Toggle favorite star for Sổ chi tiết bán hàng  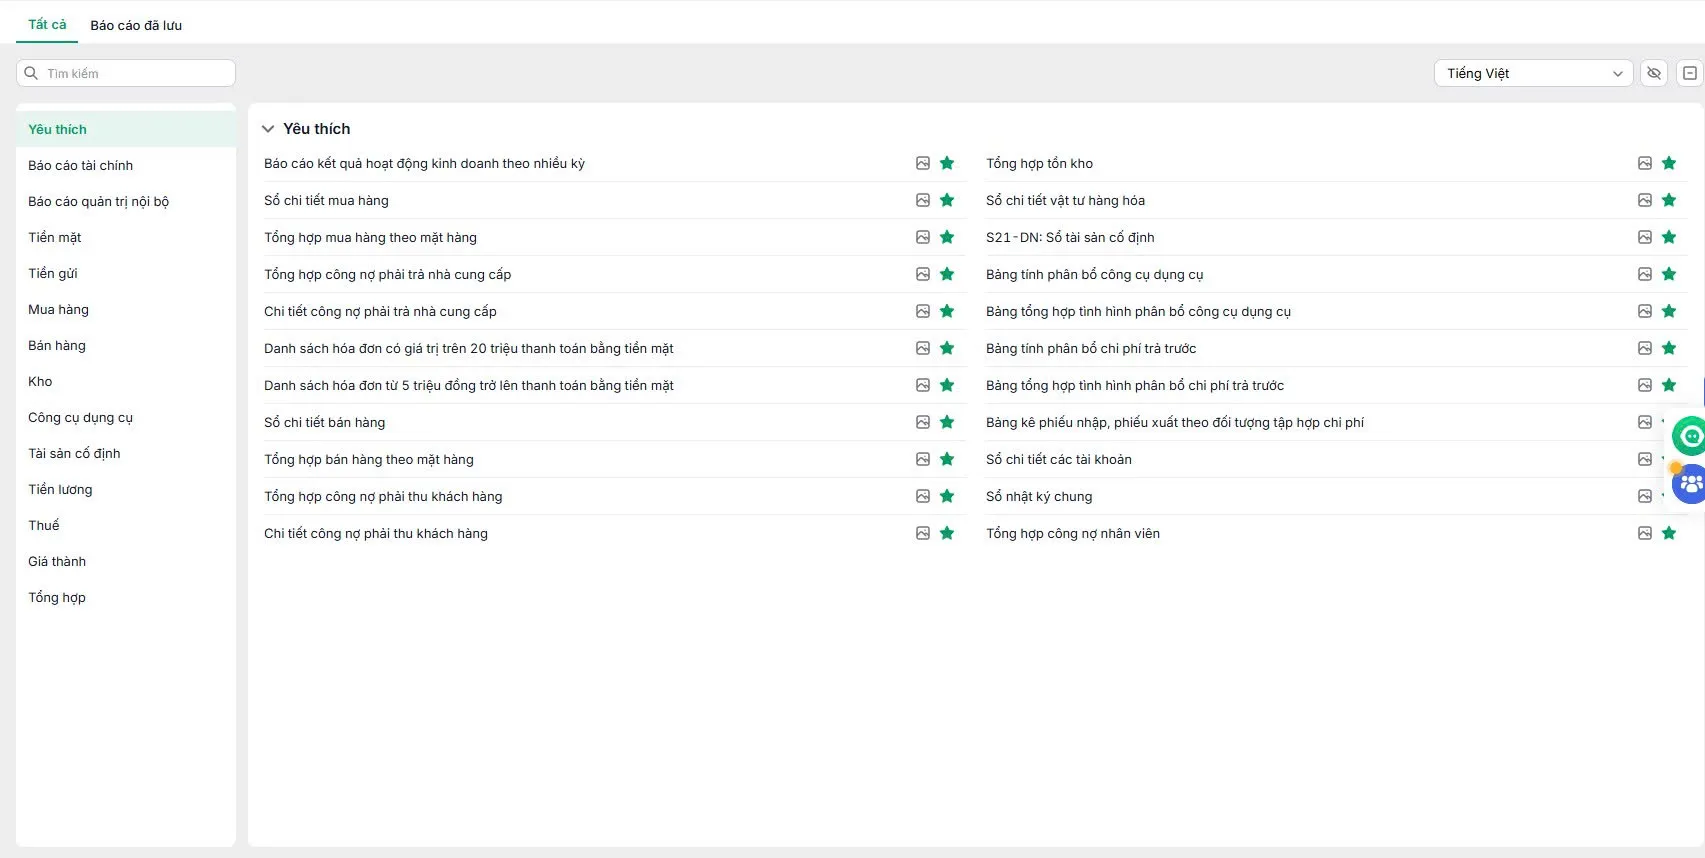947,422
